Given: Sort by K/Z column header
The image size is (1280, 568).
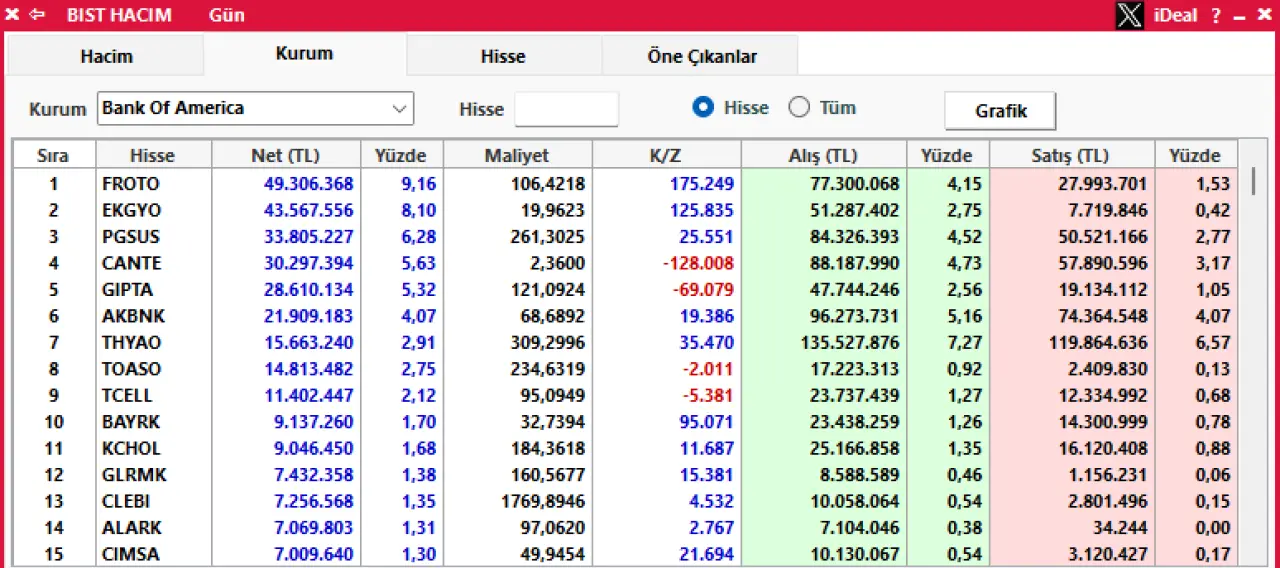Looking at the screenshot, I should (x=665, y=155).
